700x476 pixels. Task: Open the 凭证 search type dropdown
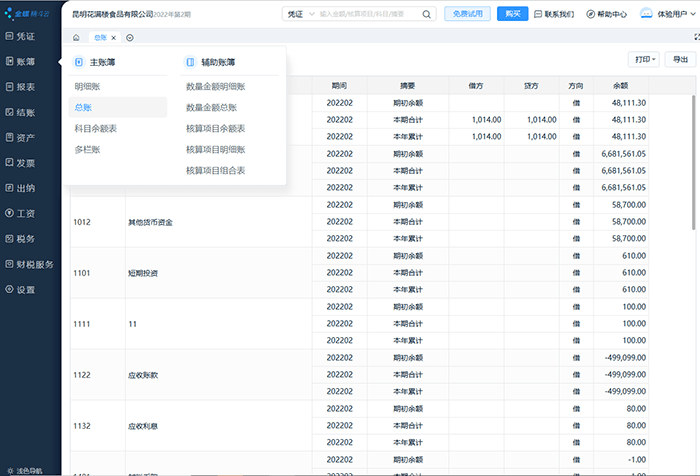[x=301, y=14]
